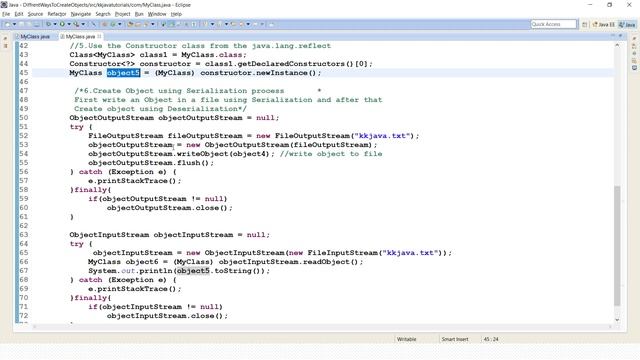This screenshot has height=360, width=640.
Task: Open the Window menu
Action: tap(157, 14)
